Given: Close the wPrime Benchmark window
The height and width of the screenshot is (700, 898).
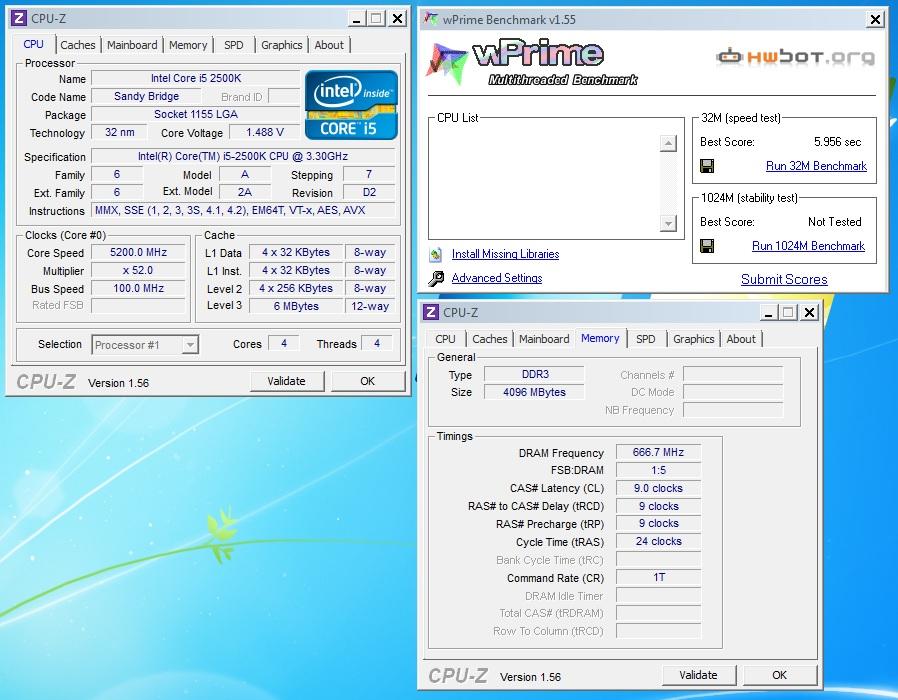Looking at the screenshot, I should tap(875, 19).
